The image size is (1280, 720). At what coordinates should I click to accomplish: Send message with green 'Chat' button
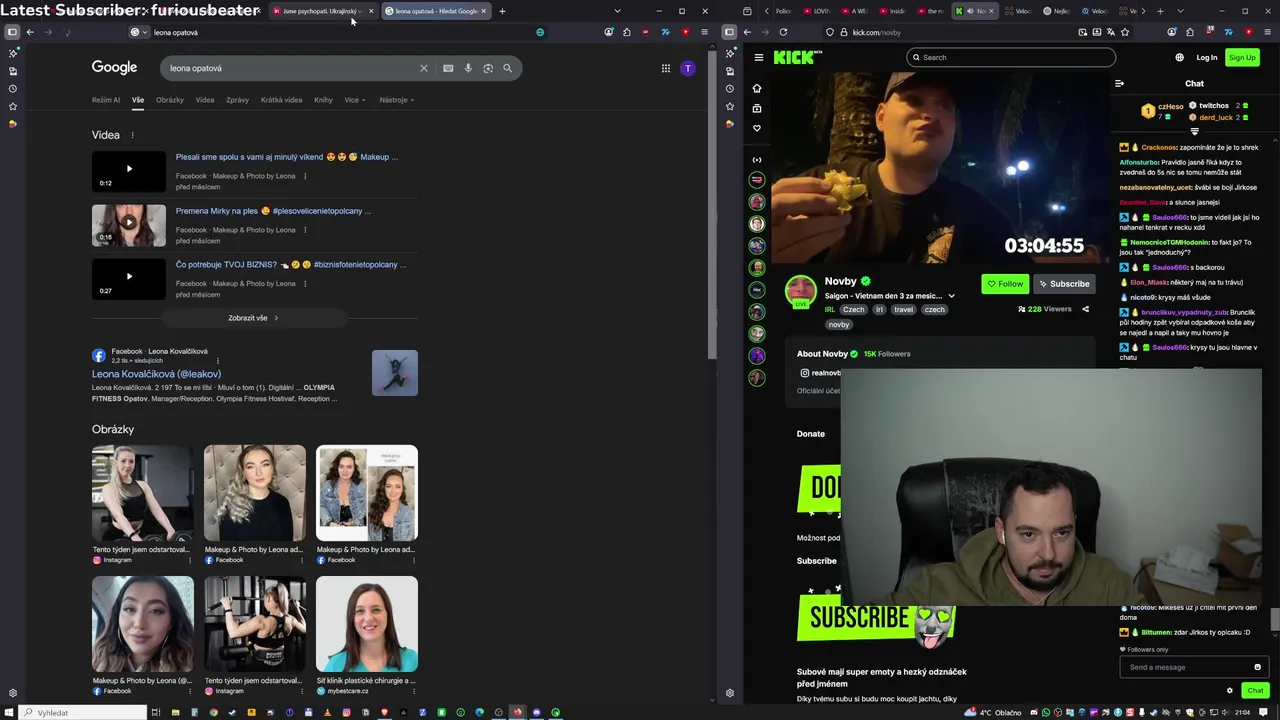tap(1255, 690)
